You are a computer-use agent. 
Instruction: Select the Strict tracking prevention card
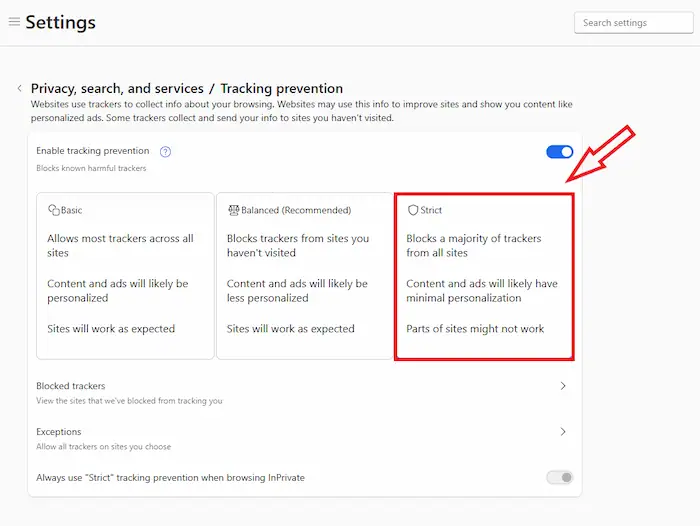484,275
